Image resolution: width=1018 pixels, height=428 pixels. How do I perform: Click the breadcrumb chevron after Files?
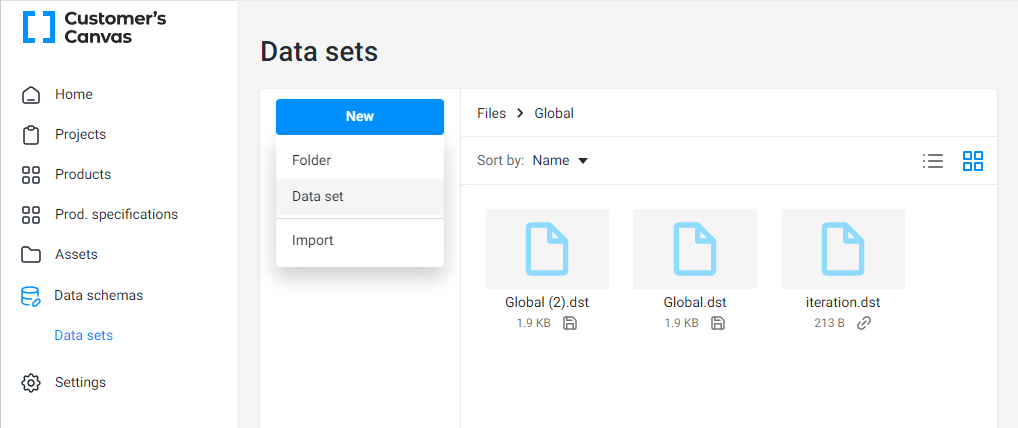coord(520,114)
